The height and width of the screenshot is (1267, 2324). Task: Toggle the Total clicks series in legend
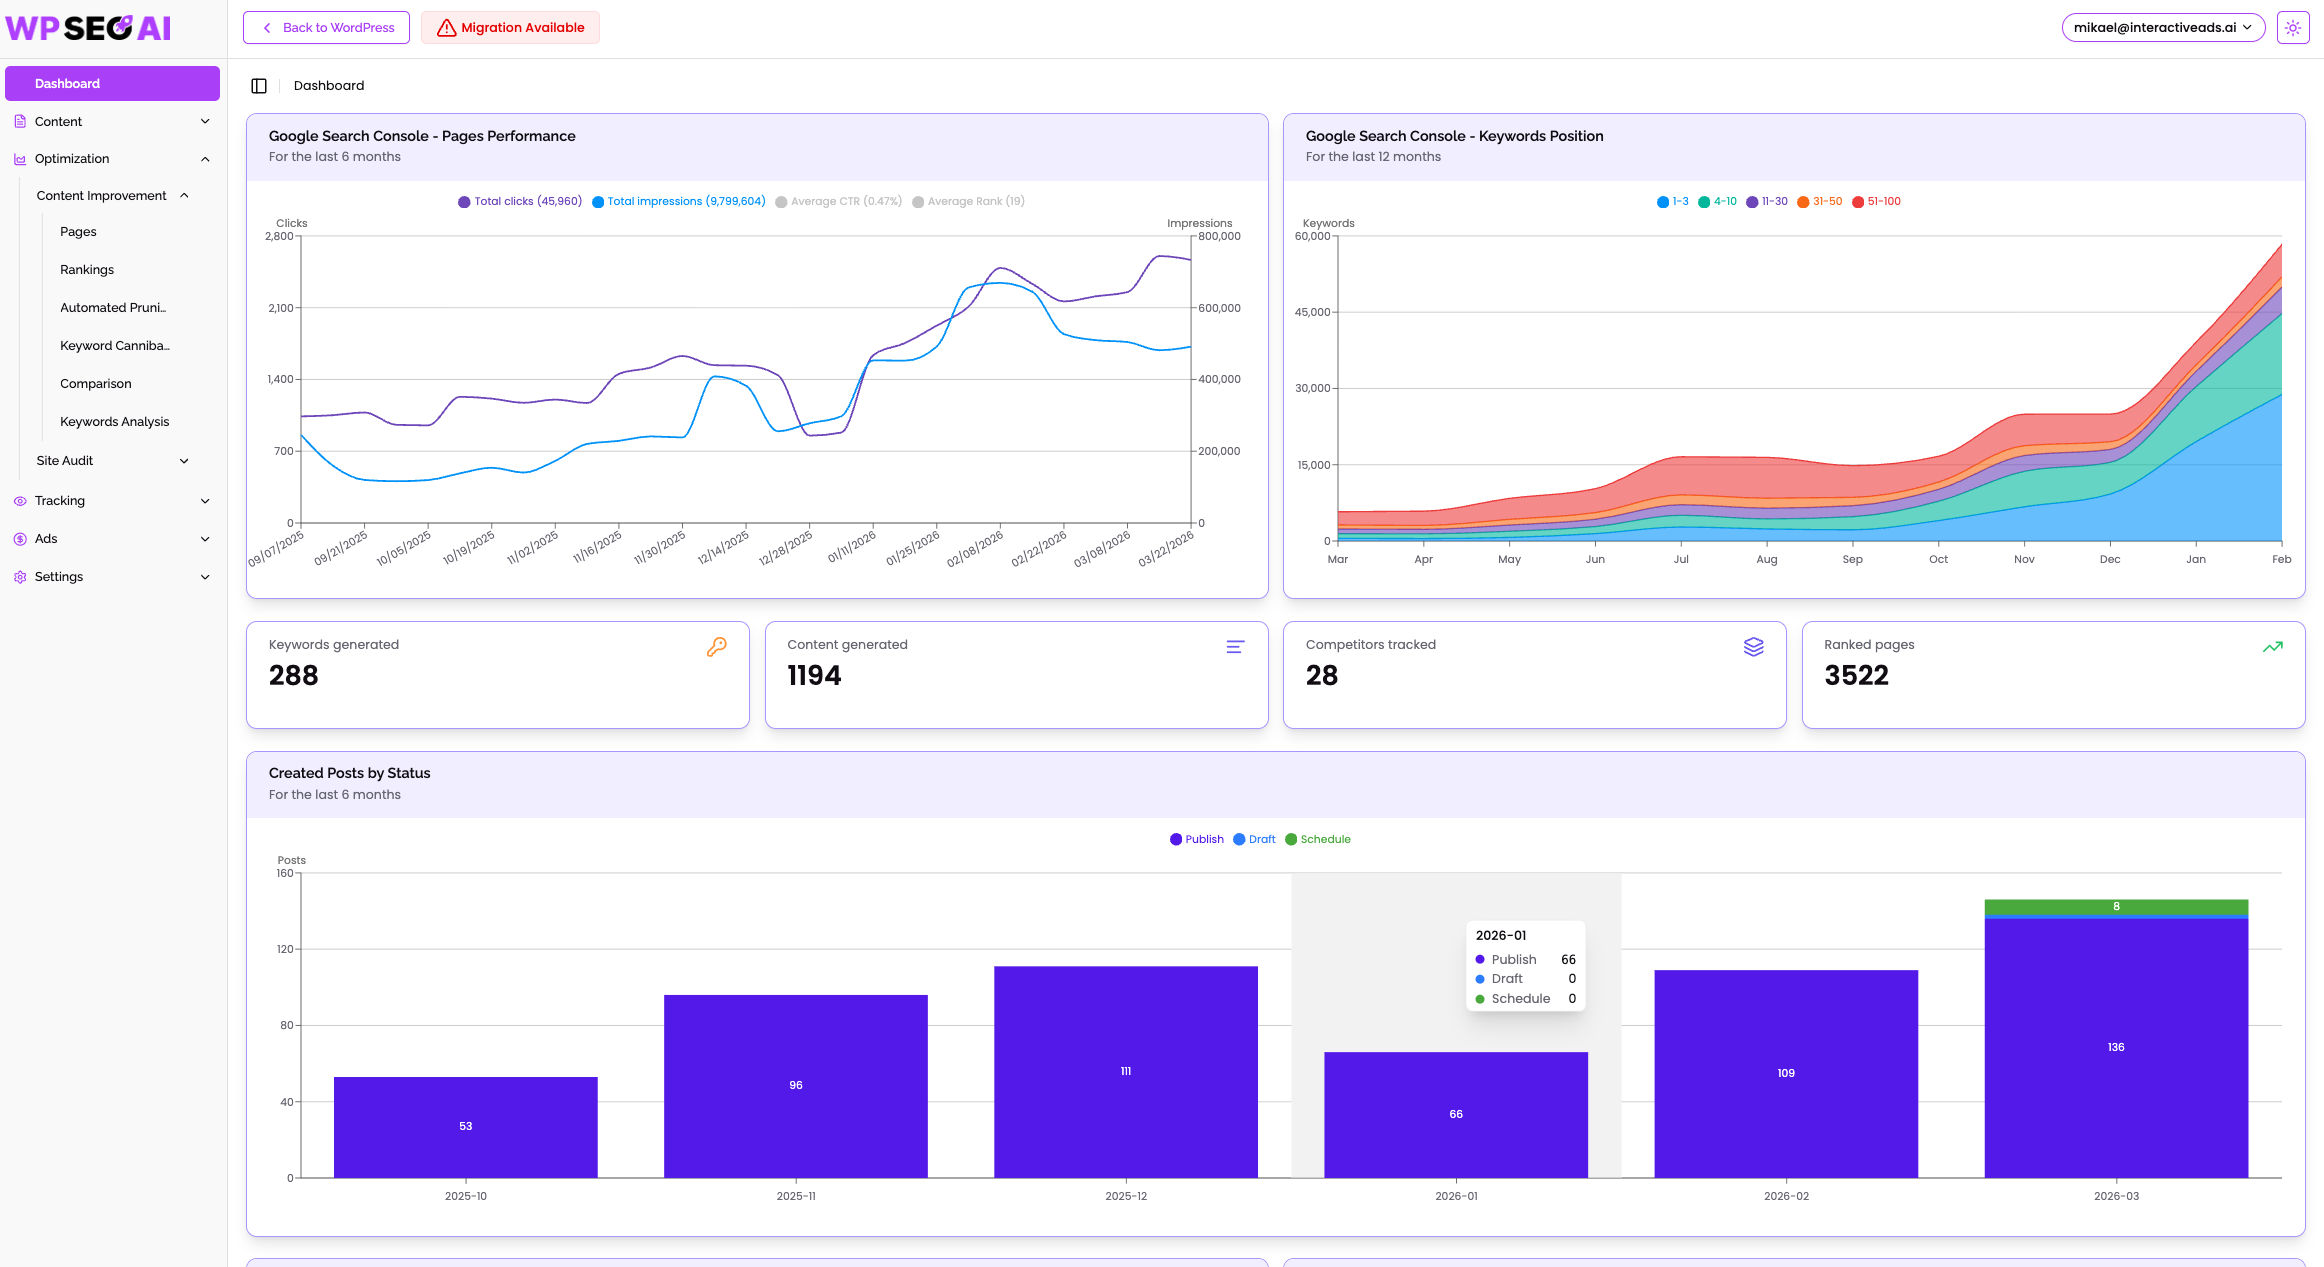pyautogui.click(x=520, y=202)
